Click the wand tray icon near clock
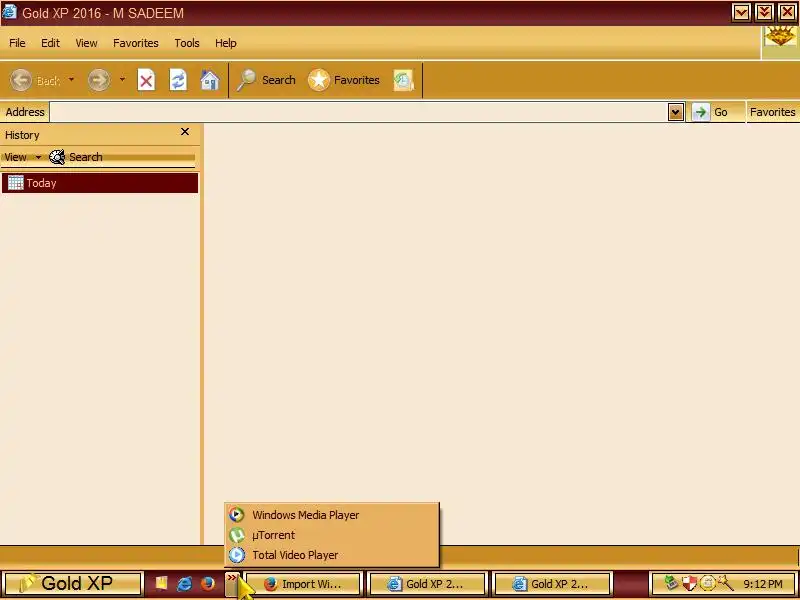 [724, 583]
